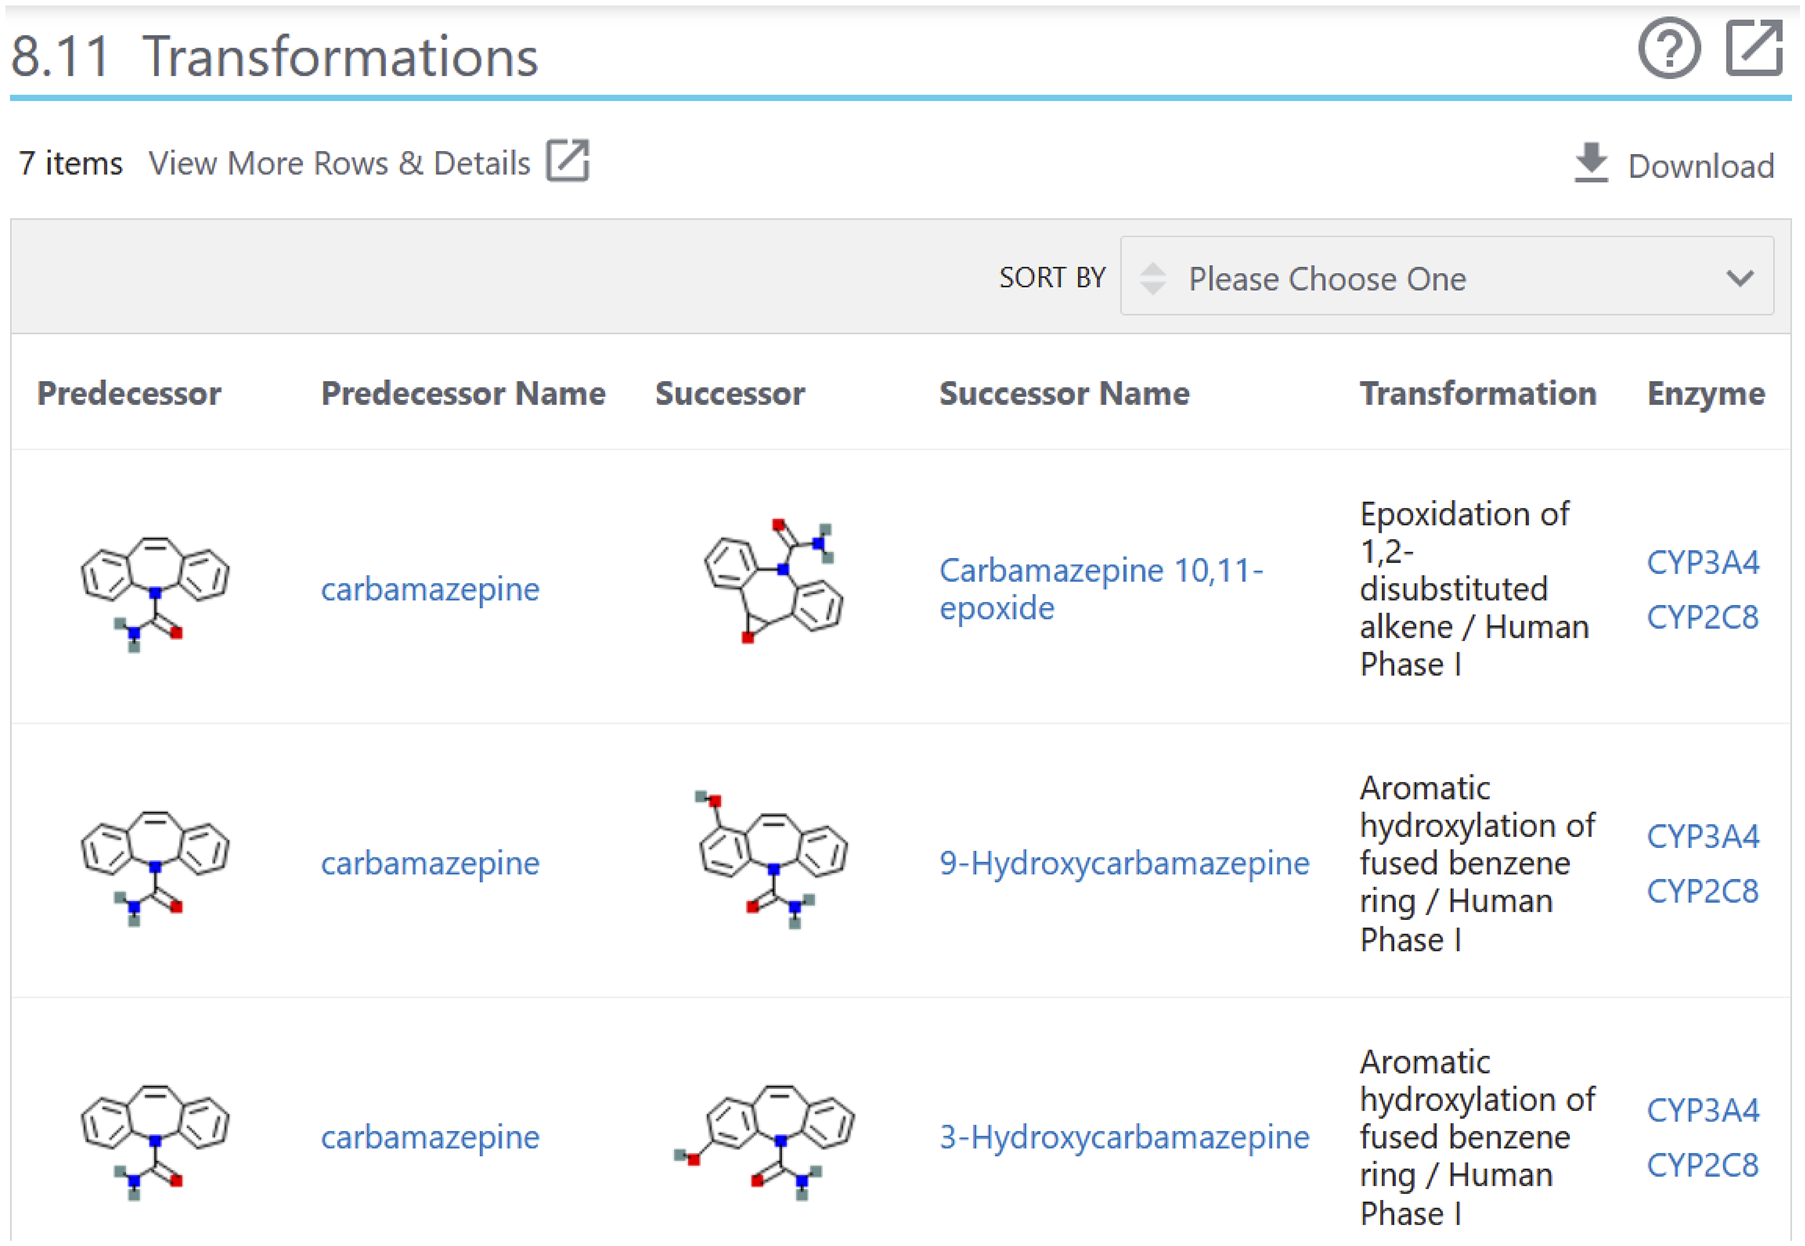Click CYP3A4 enzyme in epoxidation row

[1702, 562]
